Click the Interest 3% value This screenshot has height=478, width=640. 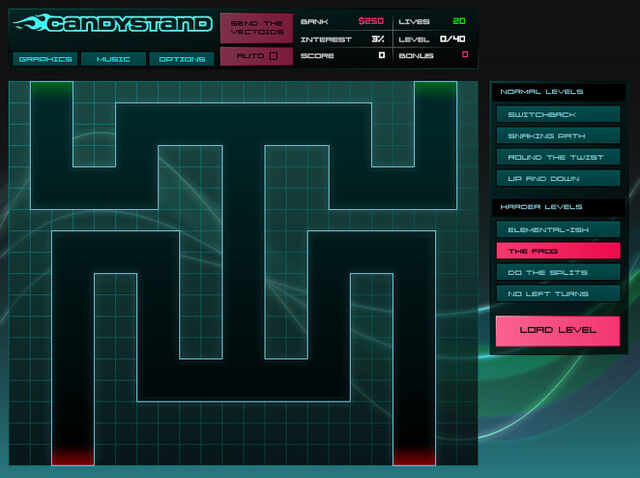coord(378,39)
